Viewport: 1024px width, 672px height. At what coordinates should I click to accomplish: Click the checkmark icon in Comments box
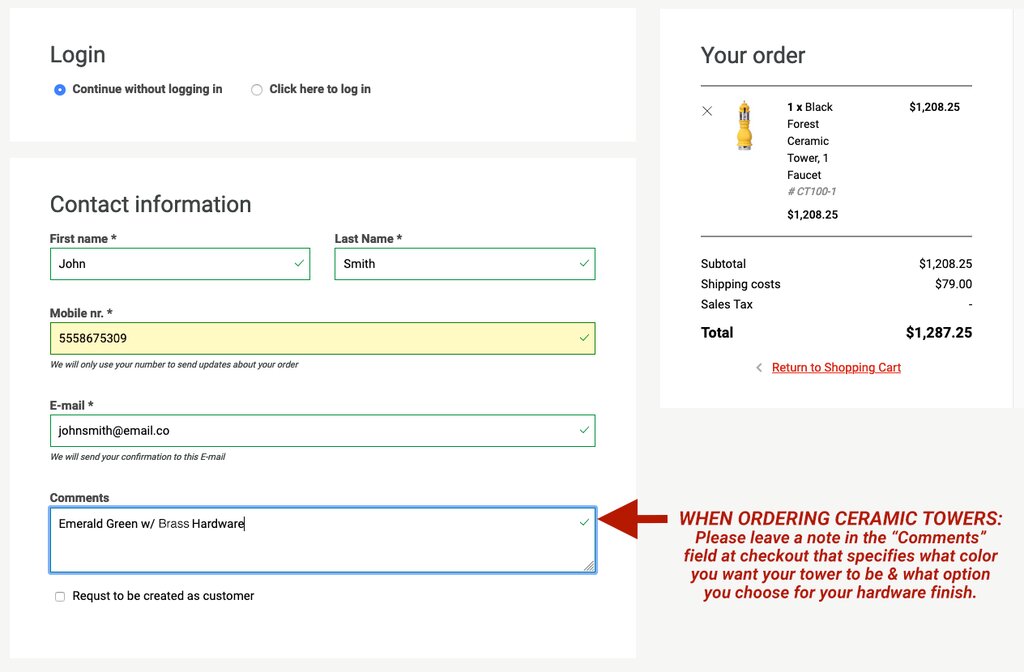[584, 522]
